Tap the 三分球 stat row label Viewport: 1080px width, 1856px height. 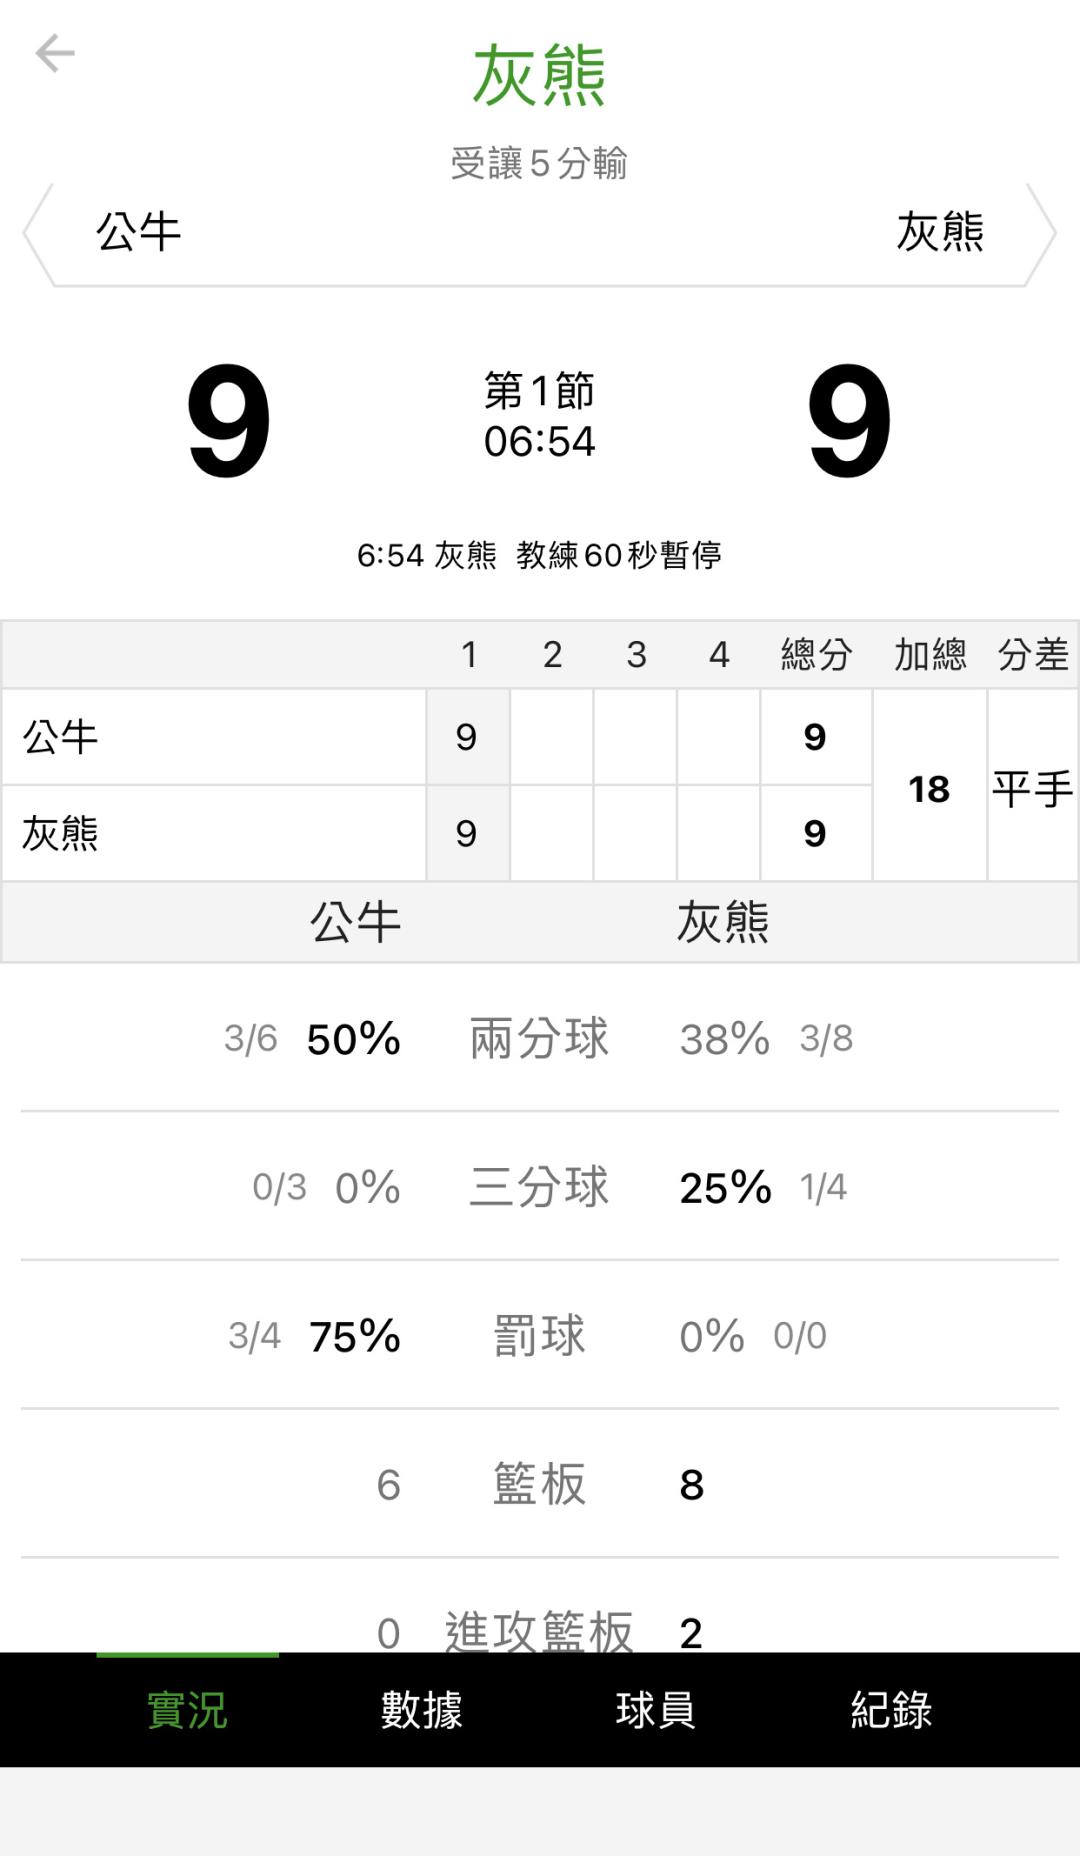[x=539, y=1187]
